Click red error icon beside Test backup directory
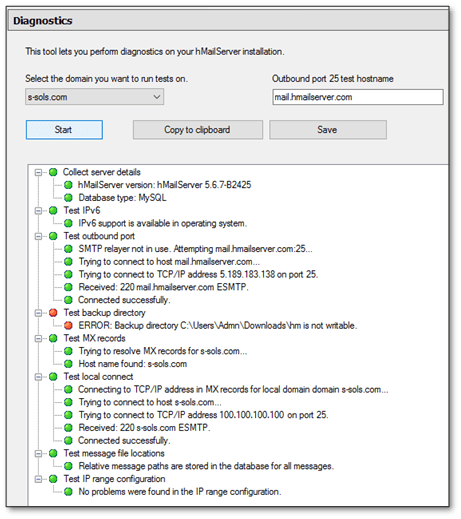The width and height of the screenshot is (461, 519). click(x=53, y=313)
